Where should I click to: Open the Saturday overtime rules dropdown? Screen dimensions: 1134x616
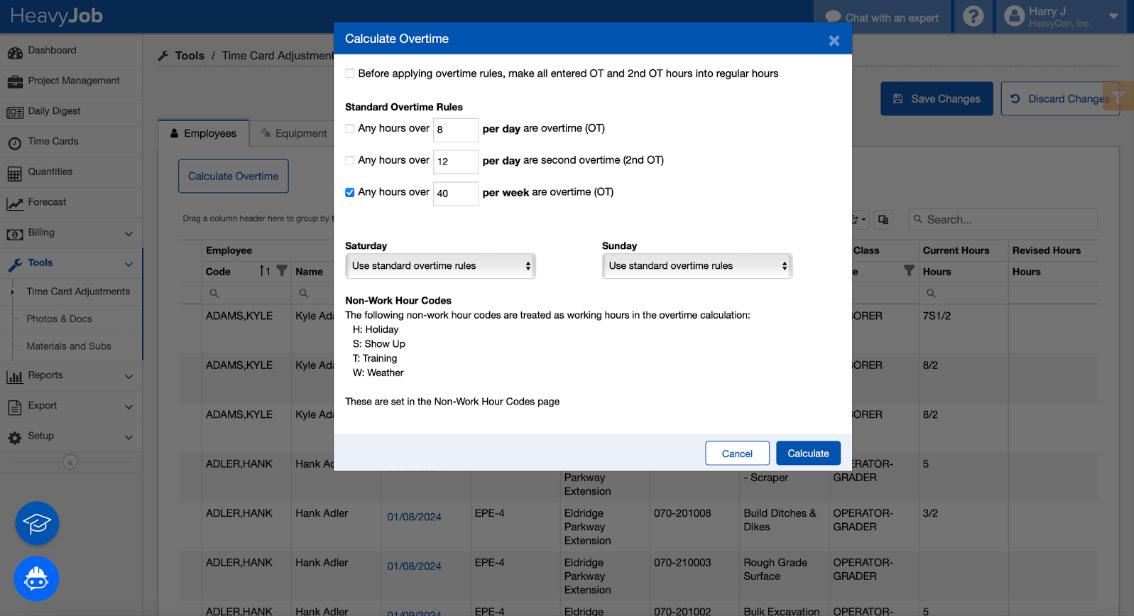[x=440, y=266]
